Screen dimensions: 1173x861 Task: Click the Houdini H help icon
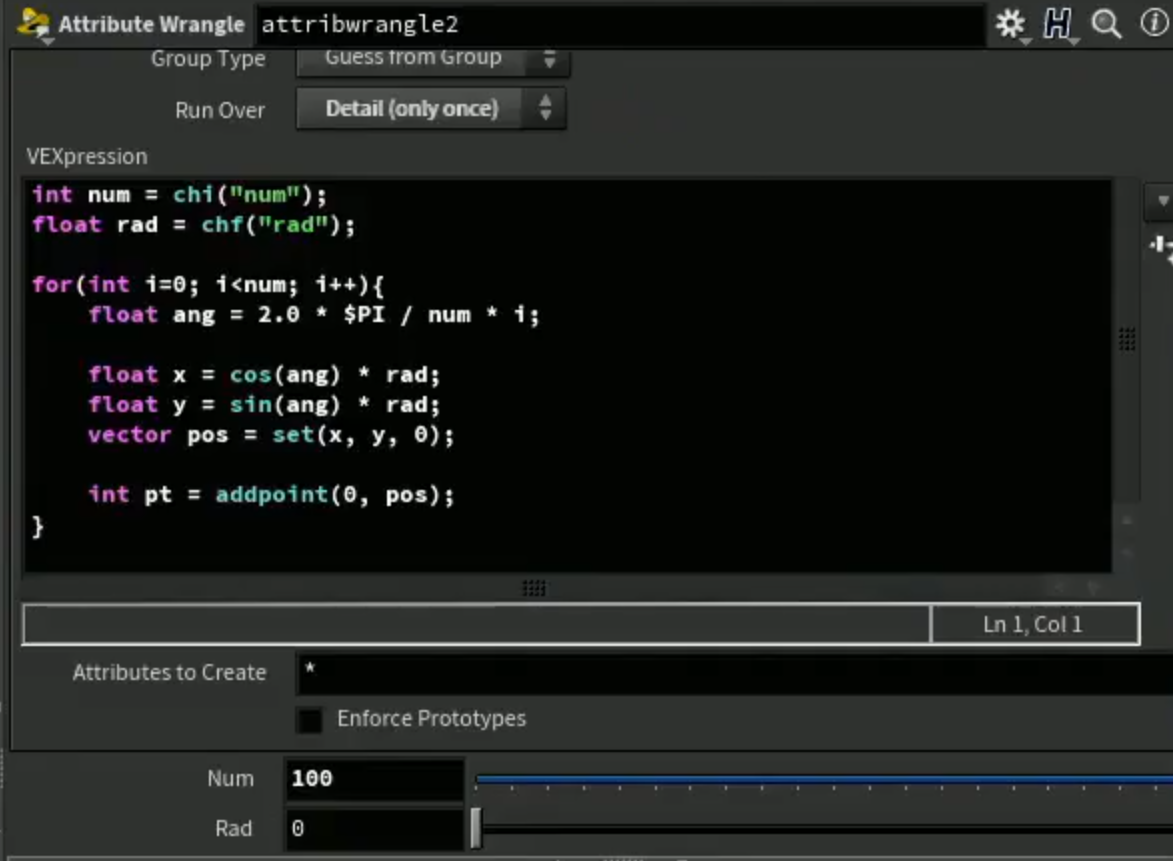click(1057, 24)
